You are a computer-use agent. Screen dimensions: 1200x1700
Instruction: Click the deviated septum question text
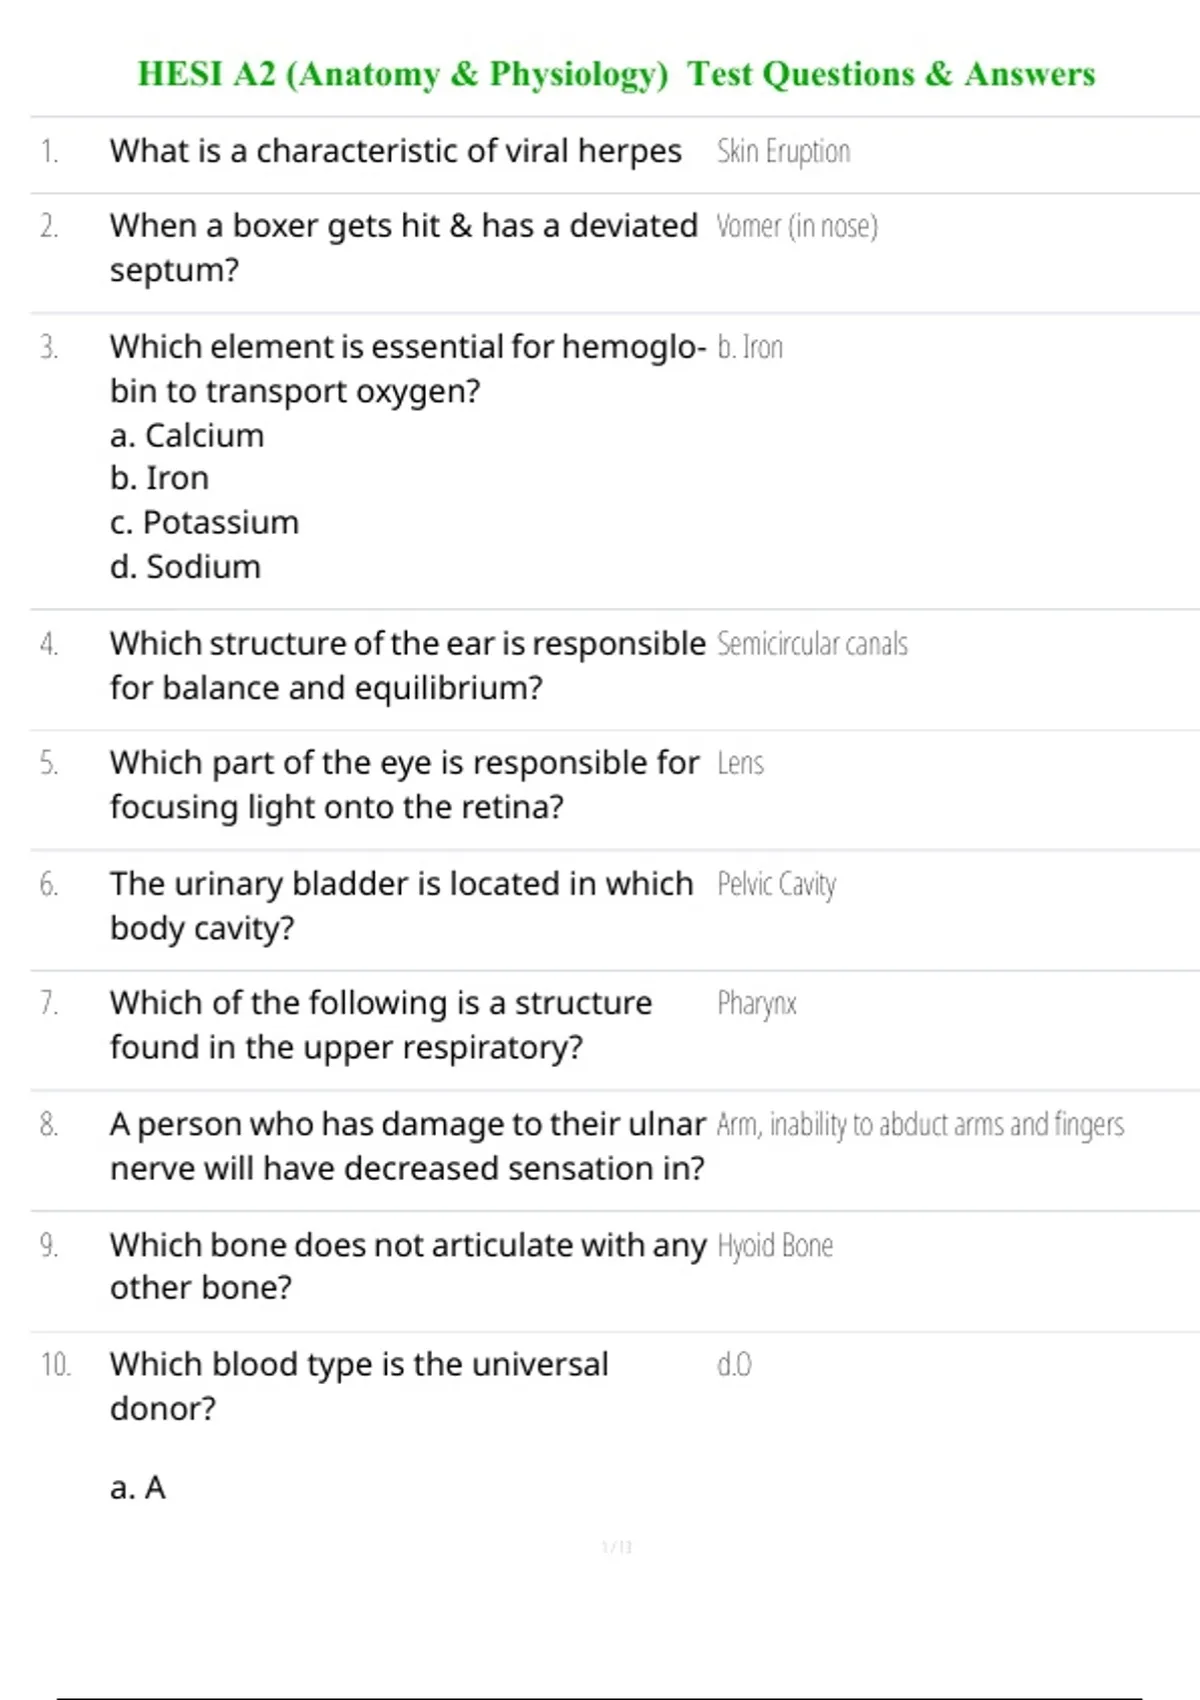(403, 248)
